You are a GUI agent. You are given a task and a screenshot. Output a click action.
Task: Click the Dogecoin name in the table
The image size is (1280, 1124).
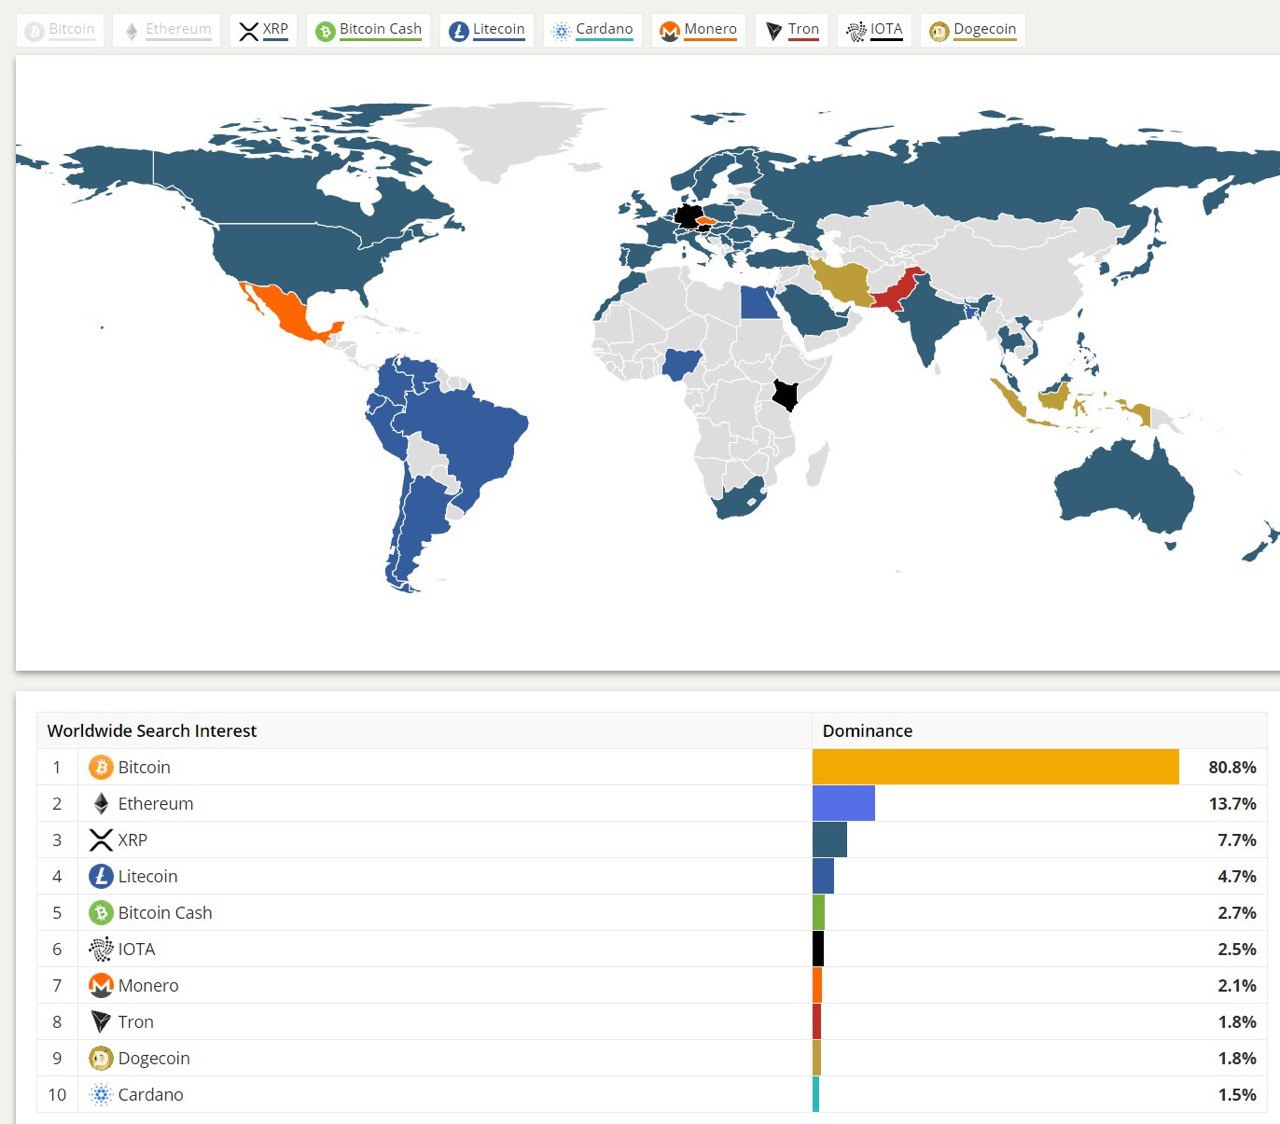(x=154, y=1058)
